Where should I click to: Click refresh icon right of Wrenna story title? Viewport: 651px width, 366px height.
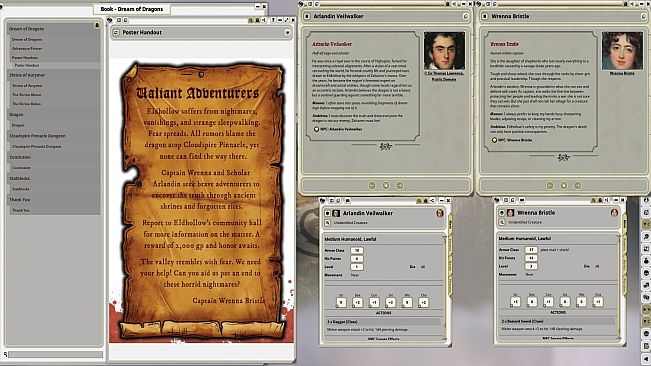pyautogui.click(x=643, y=16)
